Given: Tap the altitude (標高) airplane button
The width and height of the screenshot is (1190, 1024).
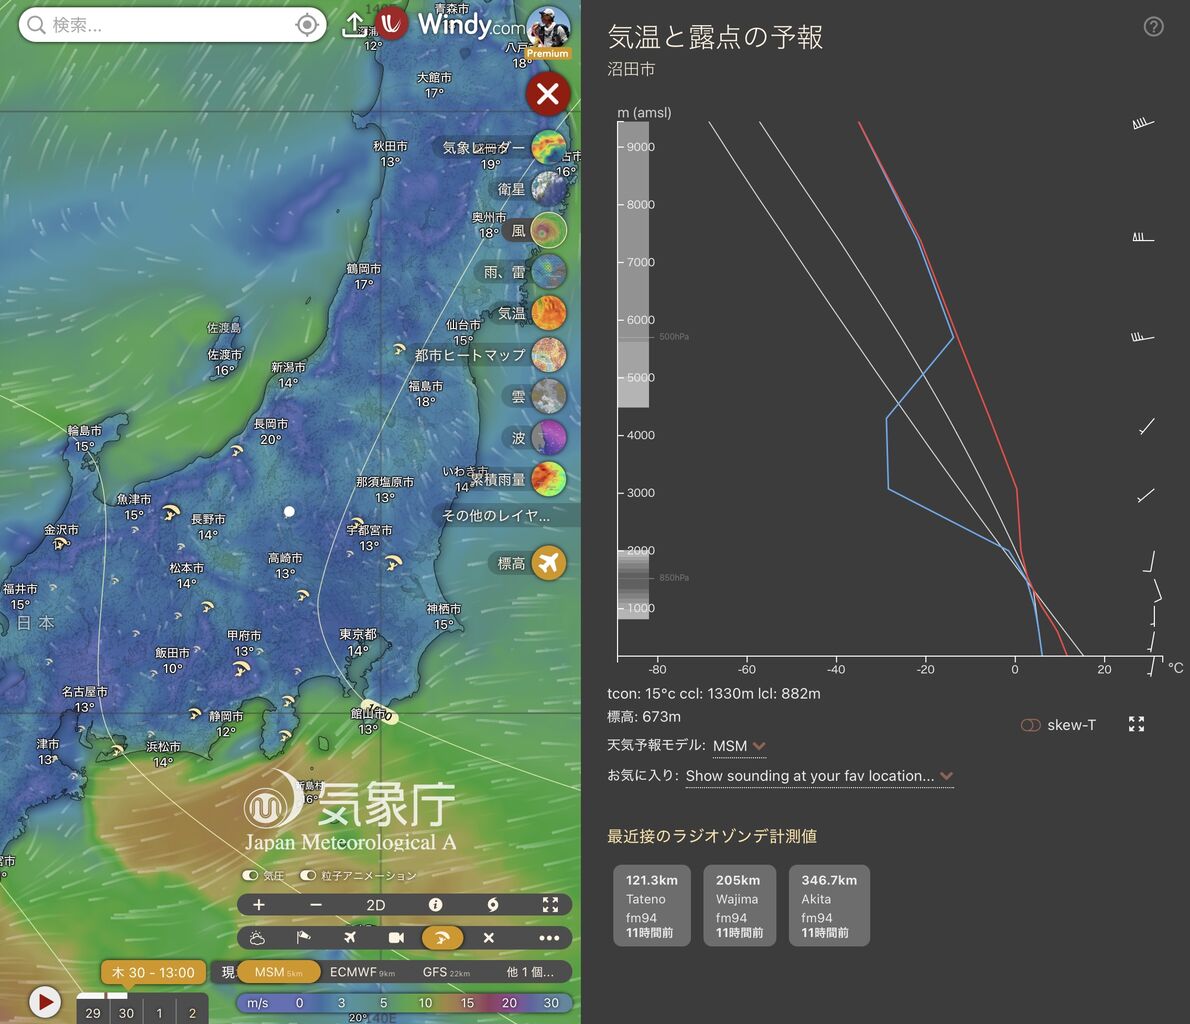Looking at the screenshot, I should [x=549, y=563].
